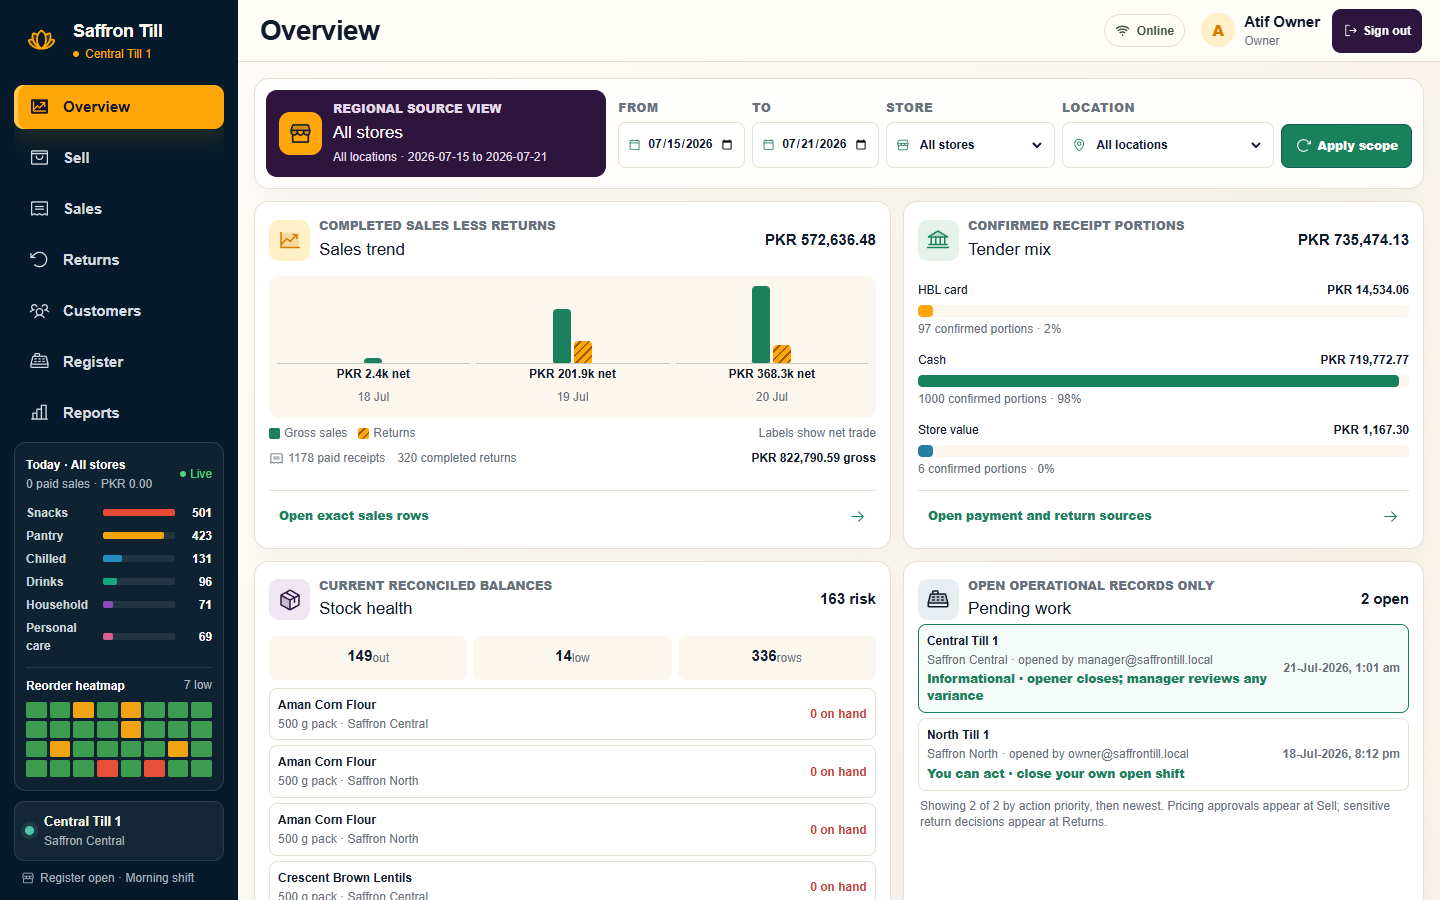Click the Sales trend chart icon
This screenshot has height=900, width=1440.
tap(289, 240)
